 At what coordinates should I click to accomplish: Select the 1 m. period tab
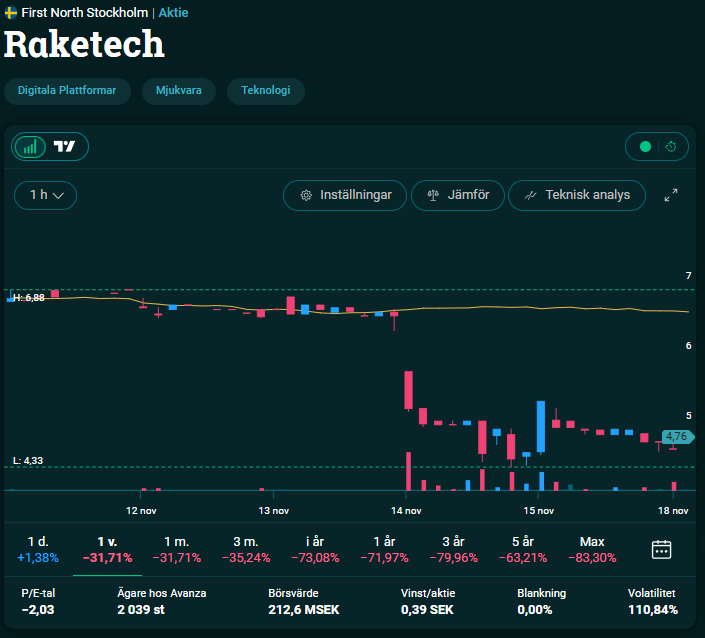click(x=177, y=549)
